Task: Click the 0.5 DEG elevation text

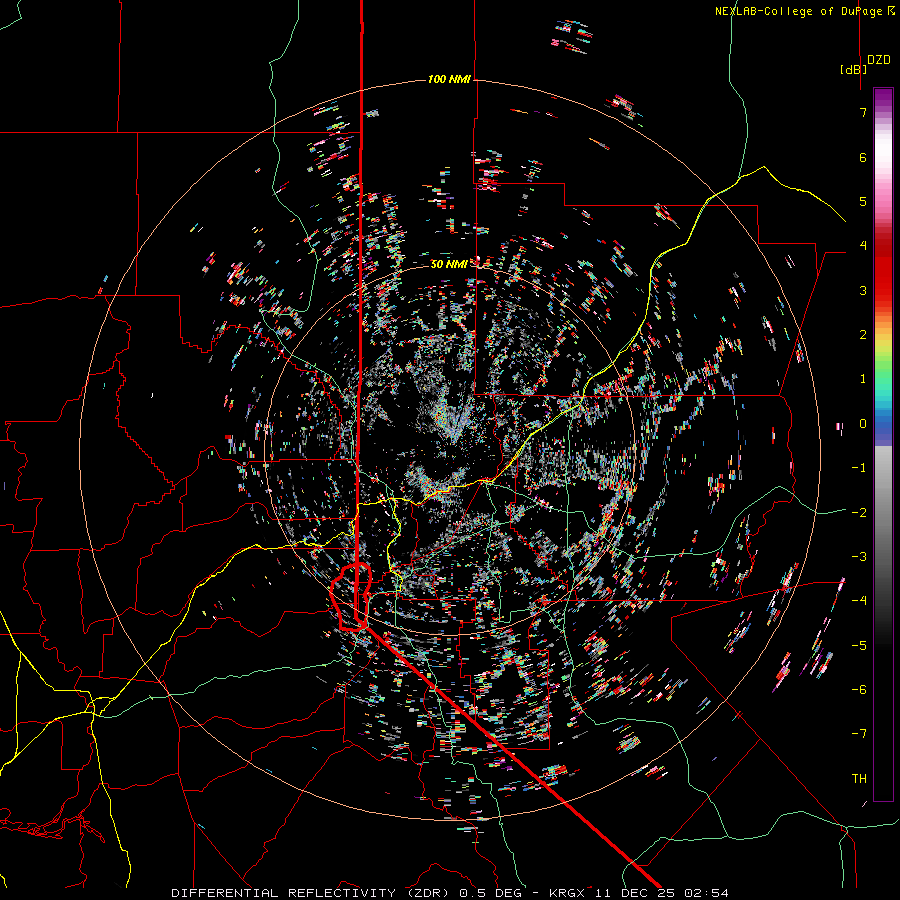Action: tap(490, 893)
